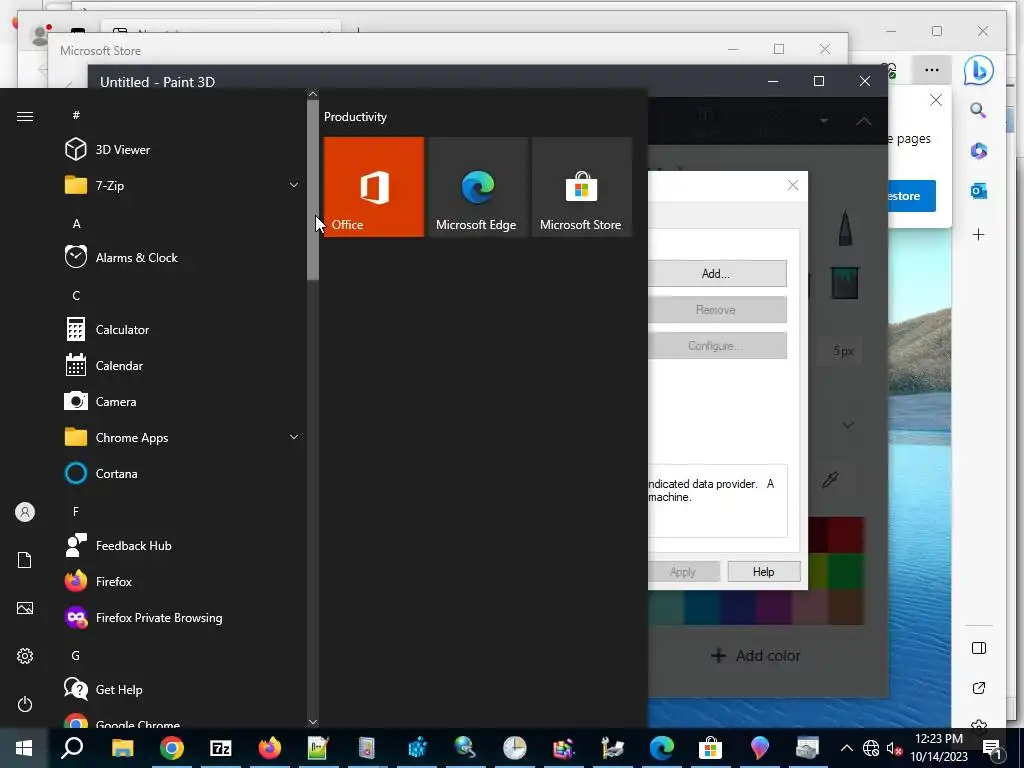Click the letter C group header
The image size is (1024, 768).
tap(76, 295)
